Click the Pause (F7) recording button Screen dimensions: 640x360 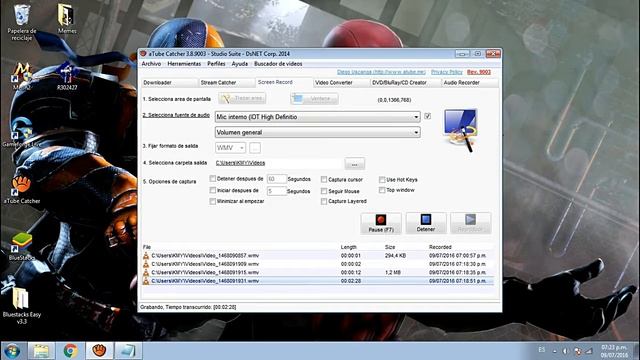pos(381,224)
